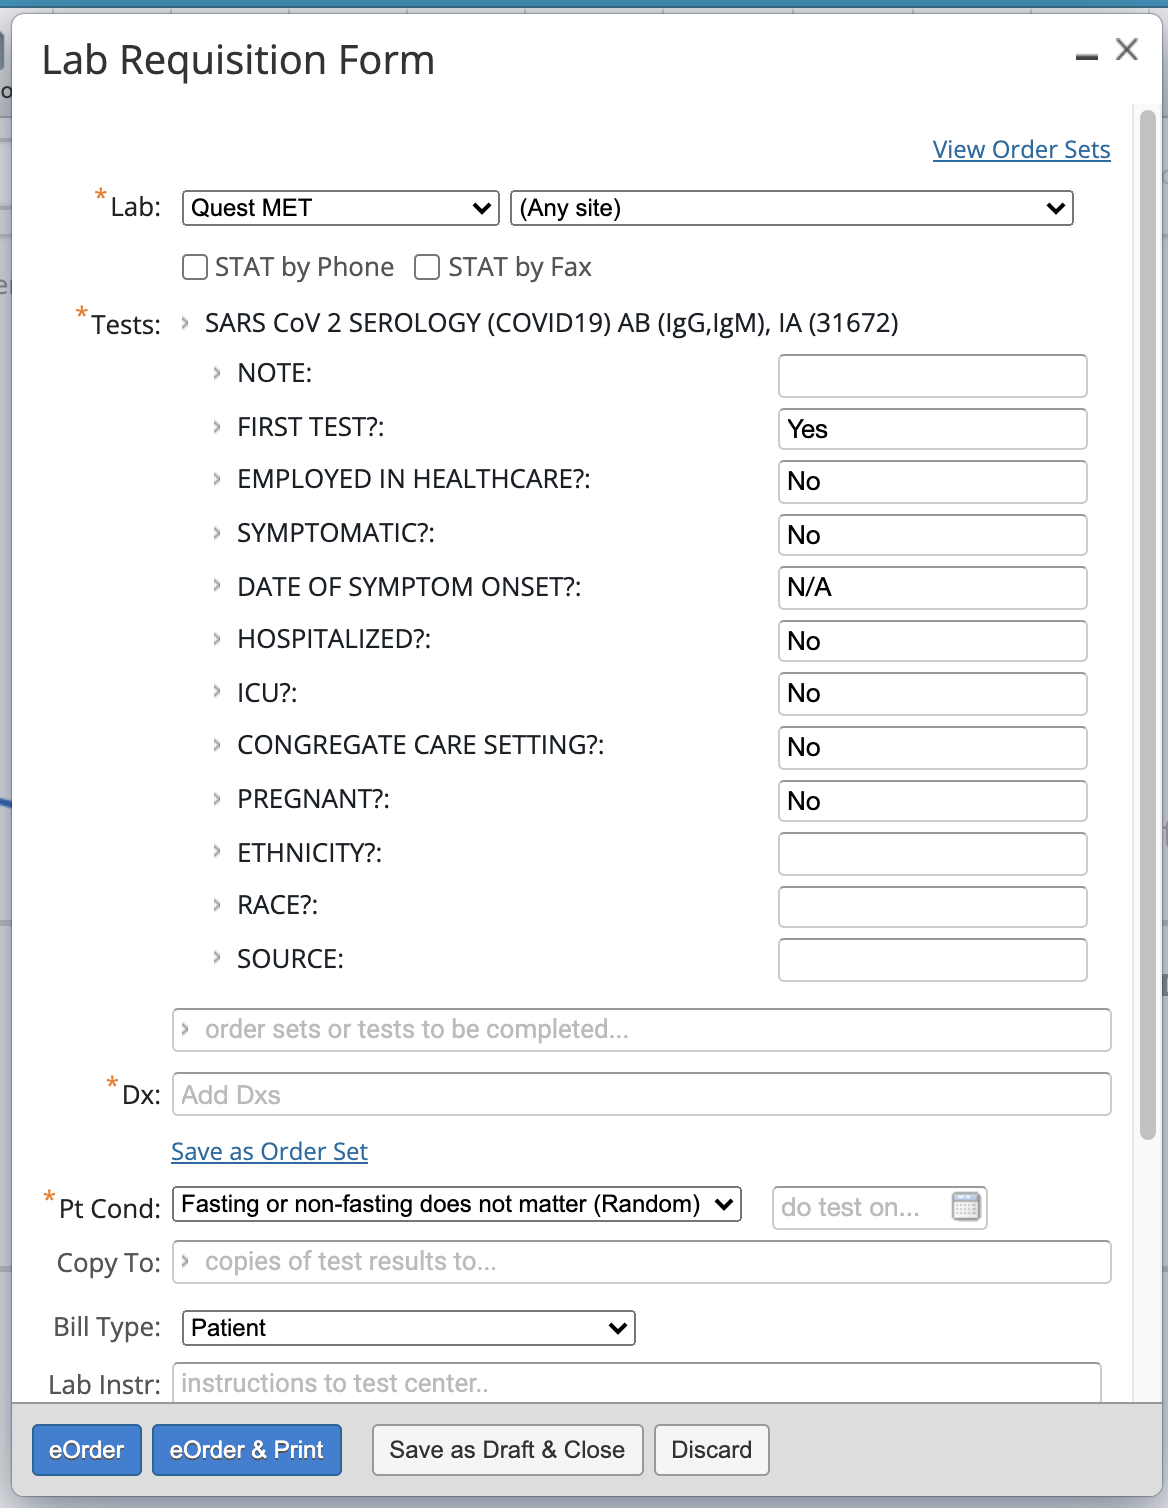Expand the SOURCE field chevron
Screen dimensions: 1168x1508
216,957
